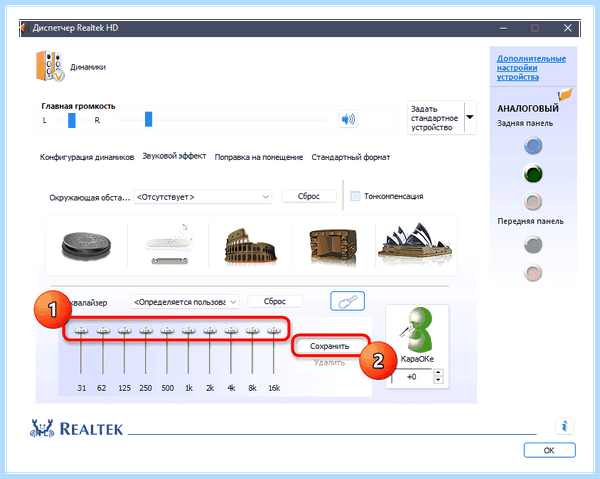Switch to Поправка на помещение tab

pyautogui.click(x=259, y=157)
